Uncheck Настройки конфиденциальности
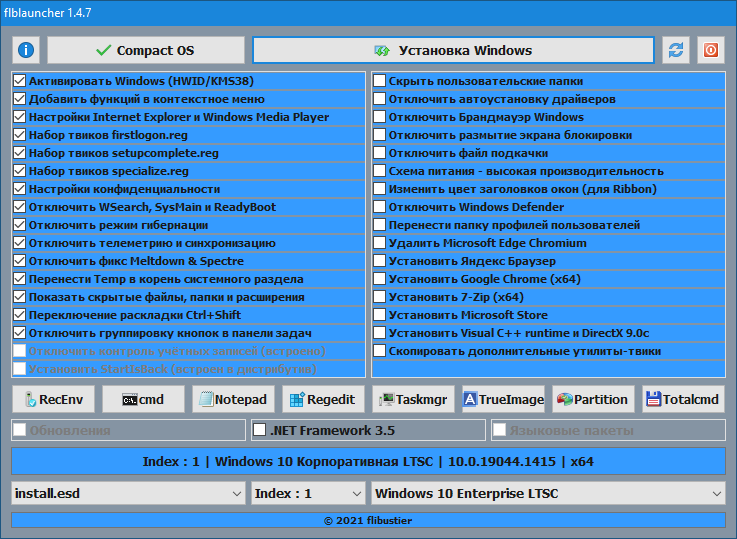Image resolution: width=737 pixels, height=539 pixels. [x=19, y=189]
